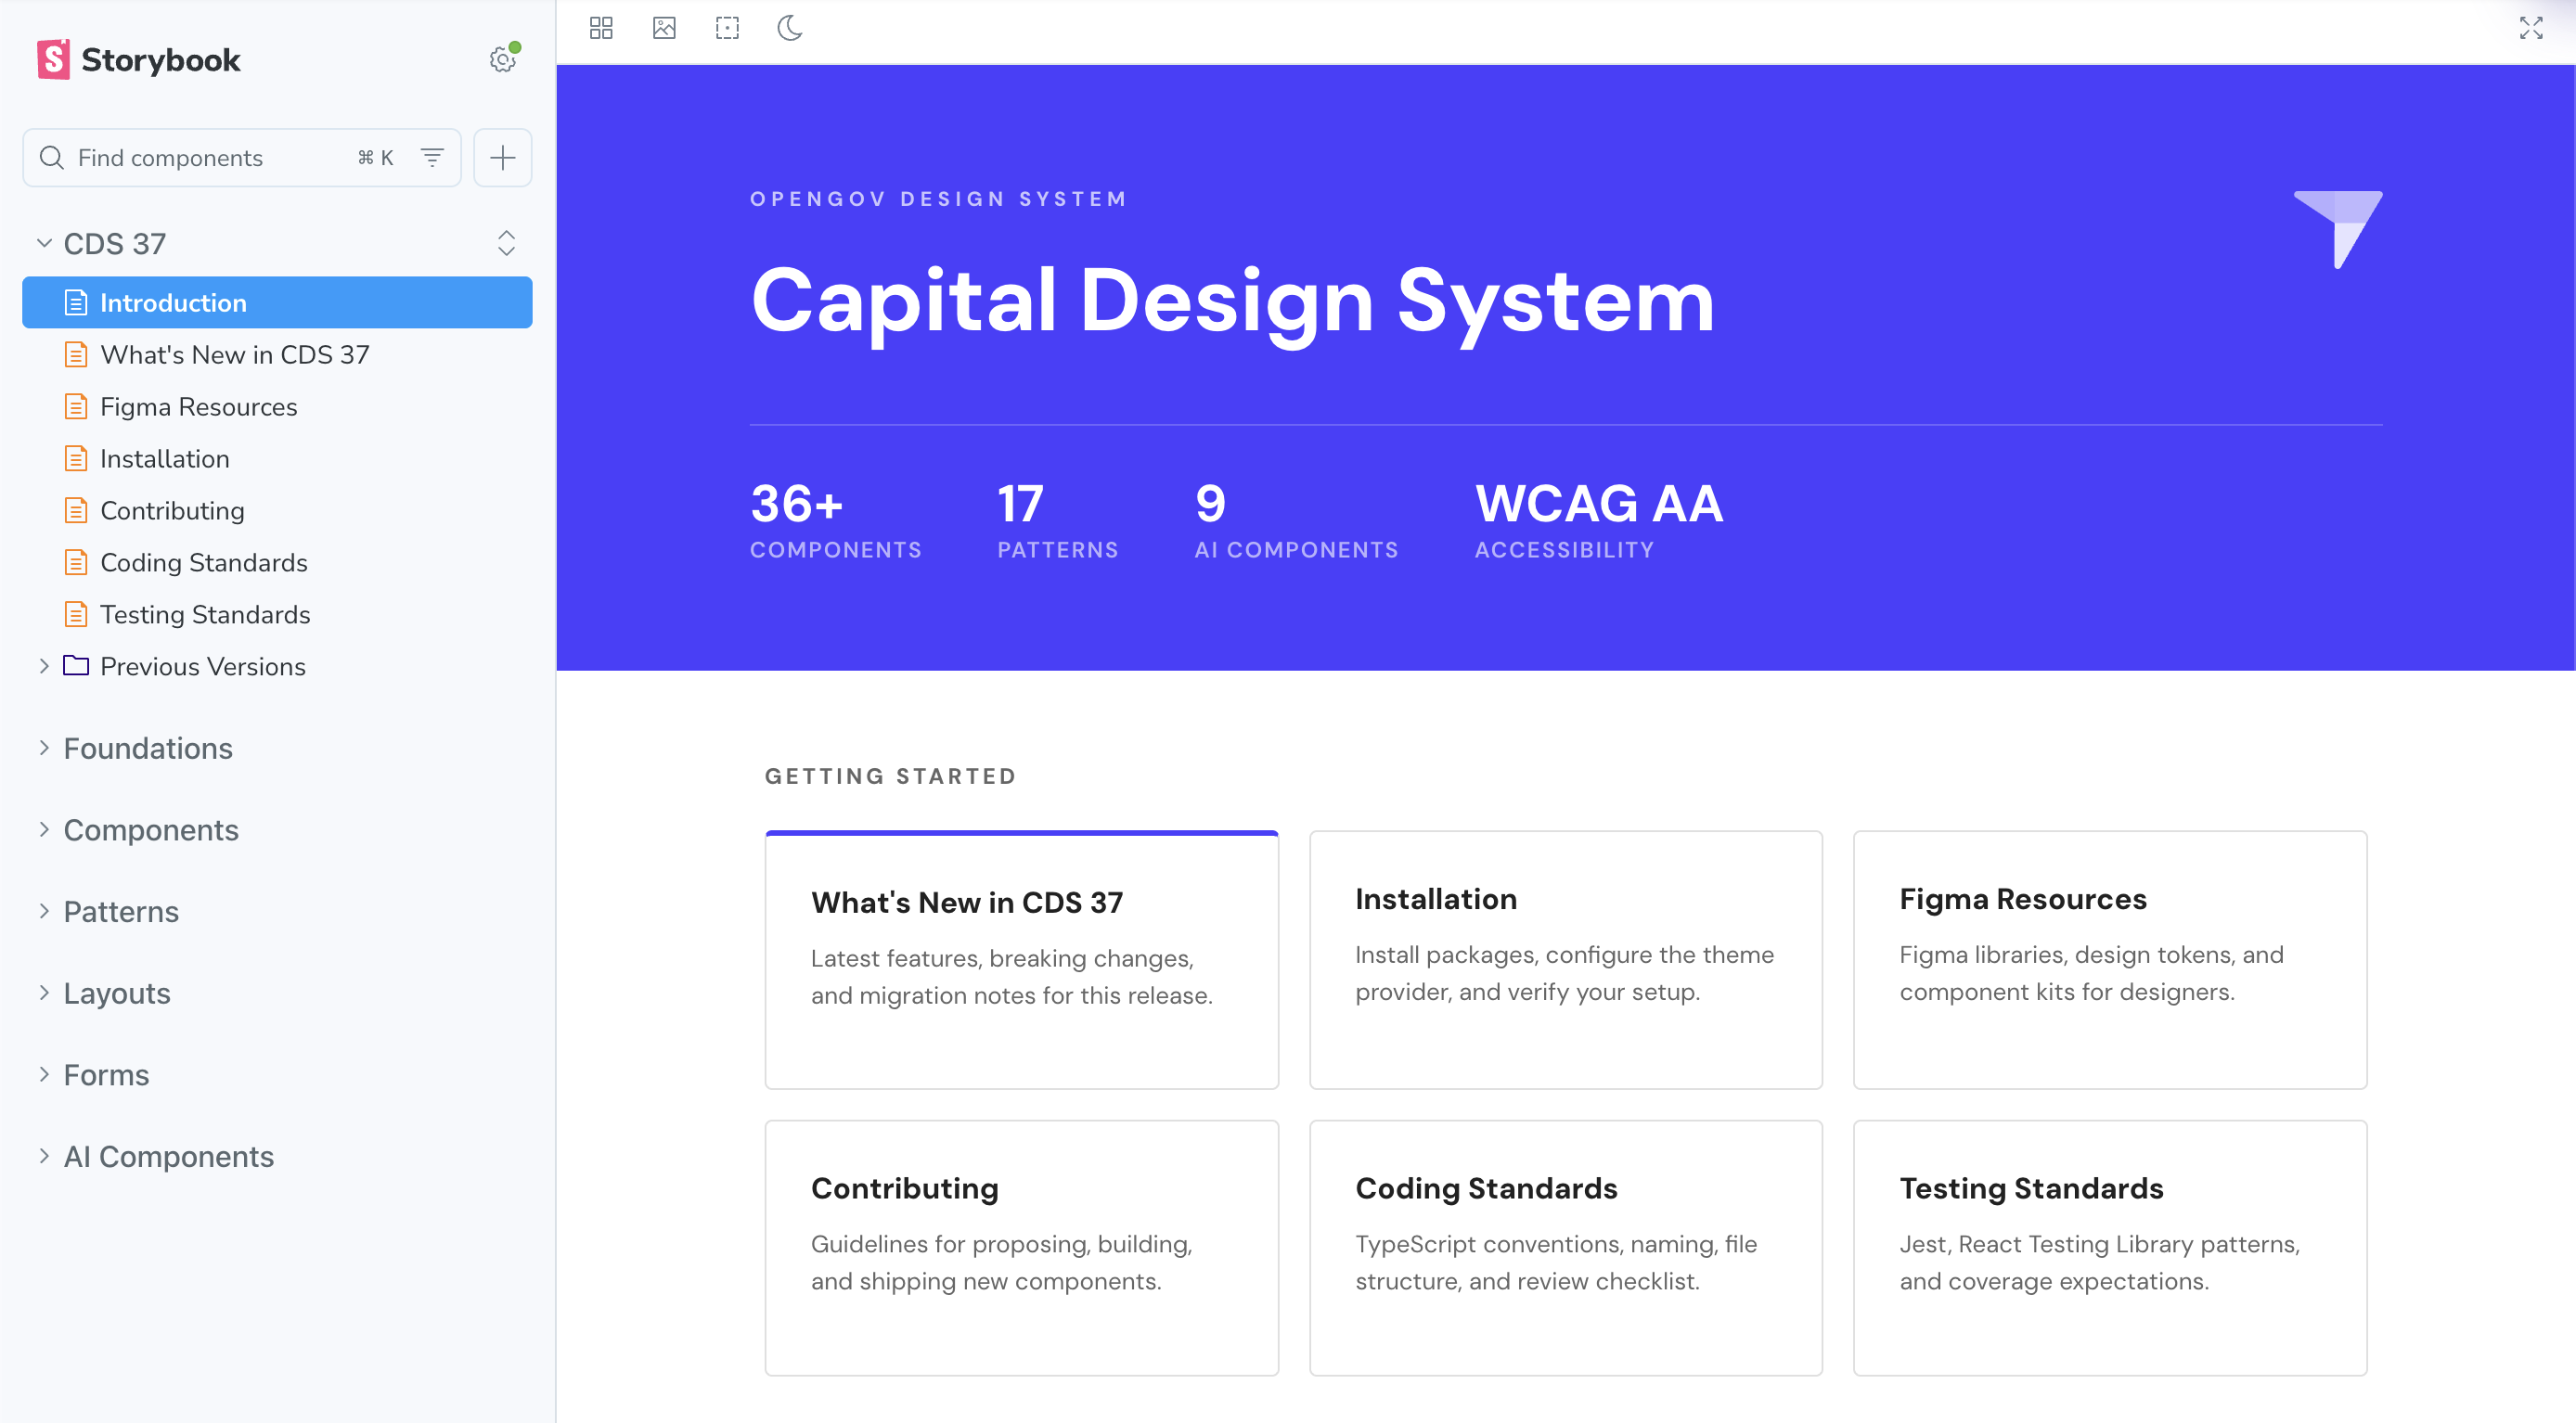Open the Figma Resources card
2576x1423 pixels.
(x=2110, y=959)
